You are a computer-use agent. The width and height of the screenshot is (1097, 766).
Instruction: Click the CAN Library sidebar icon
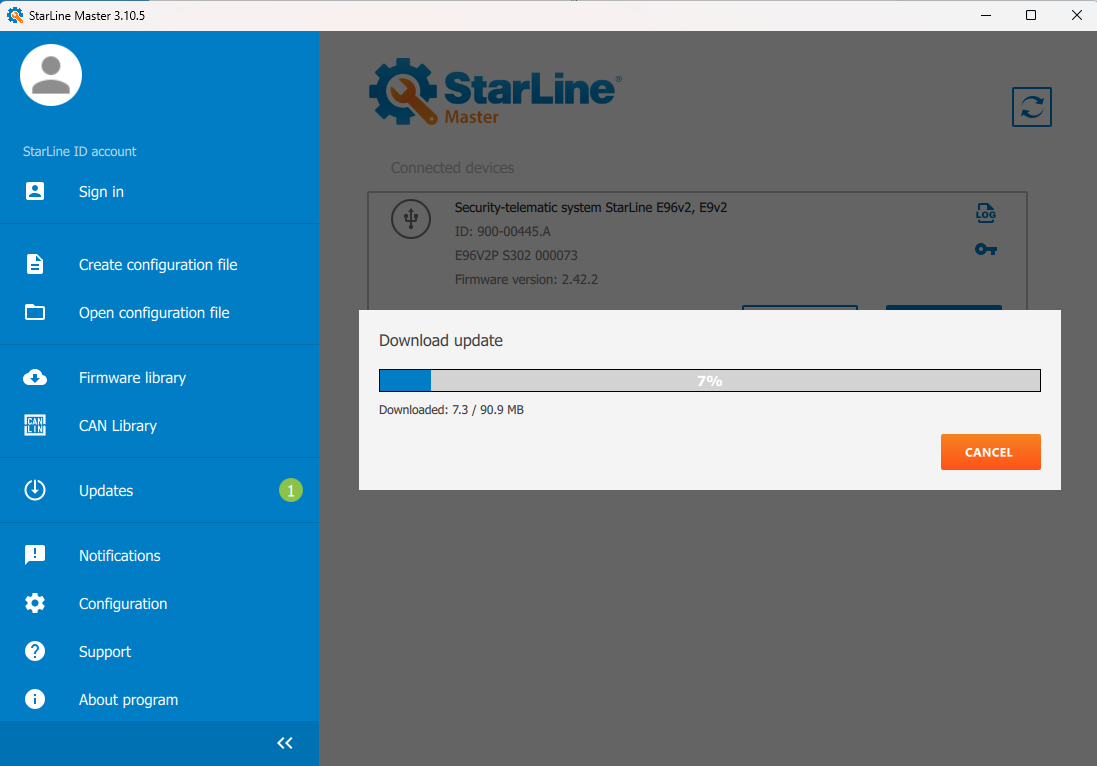[x=35, y=426]
